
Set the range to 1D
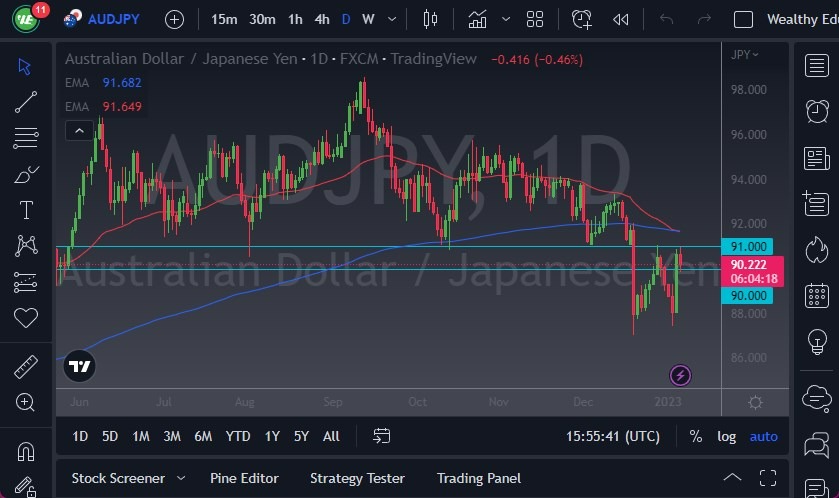point(80,436)
